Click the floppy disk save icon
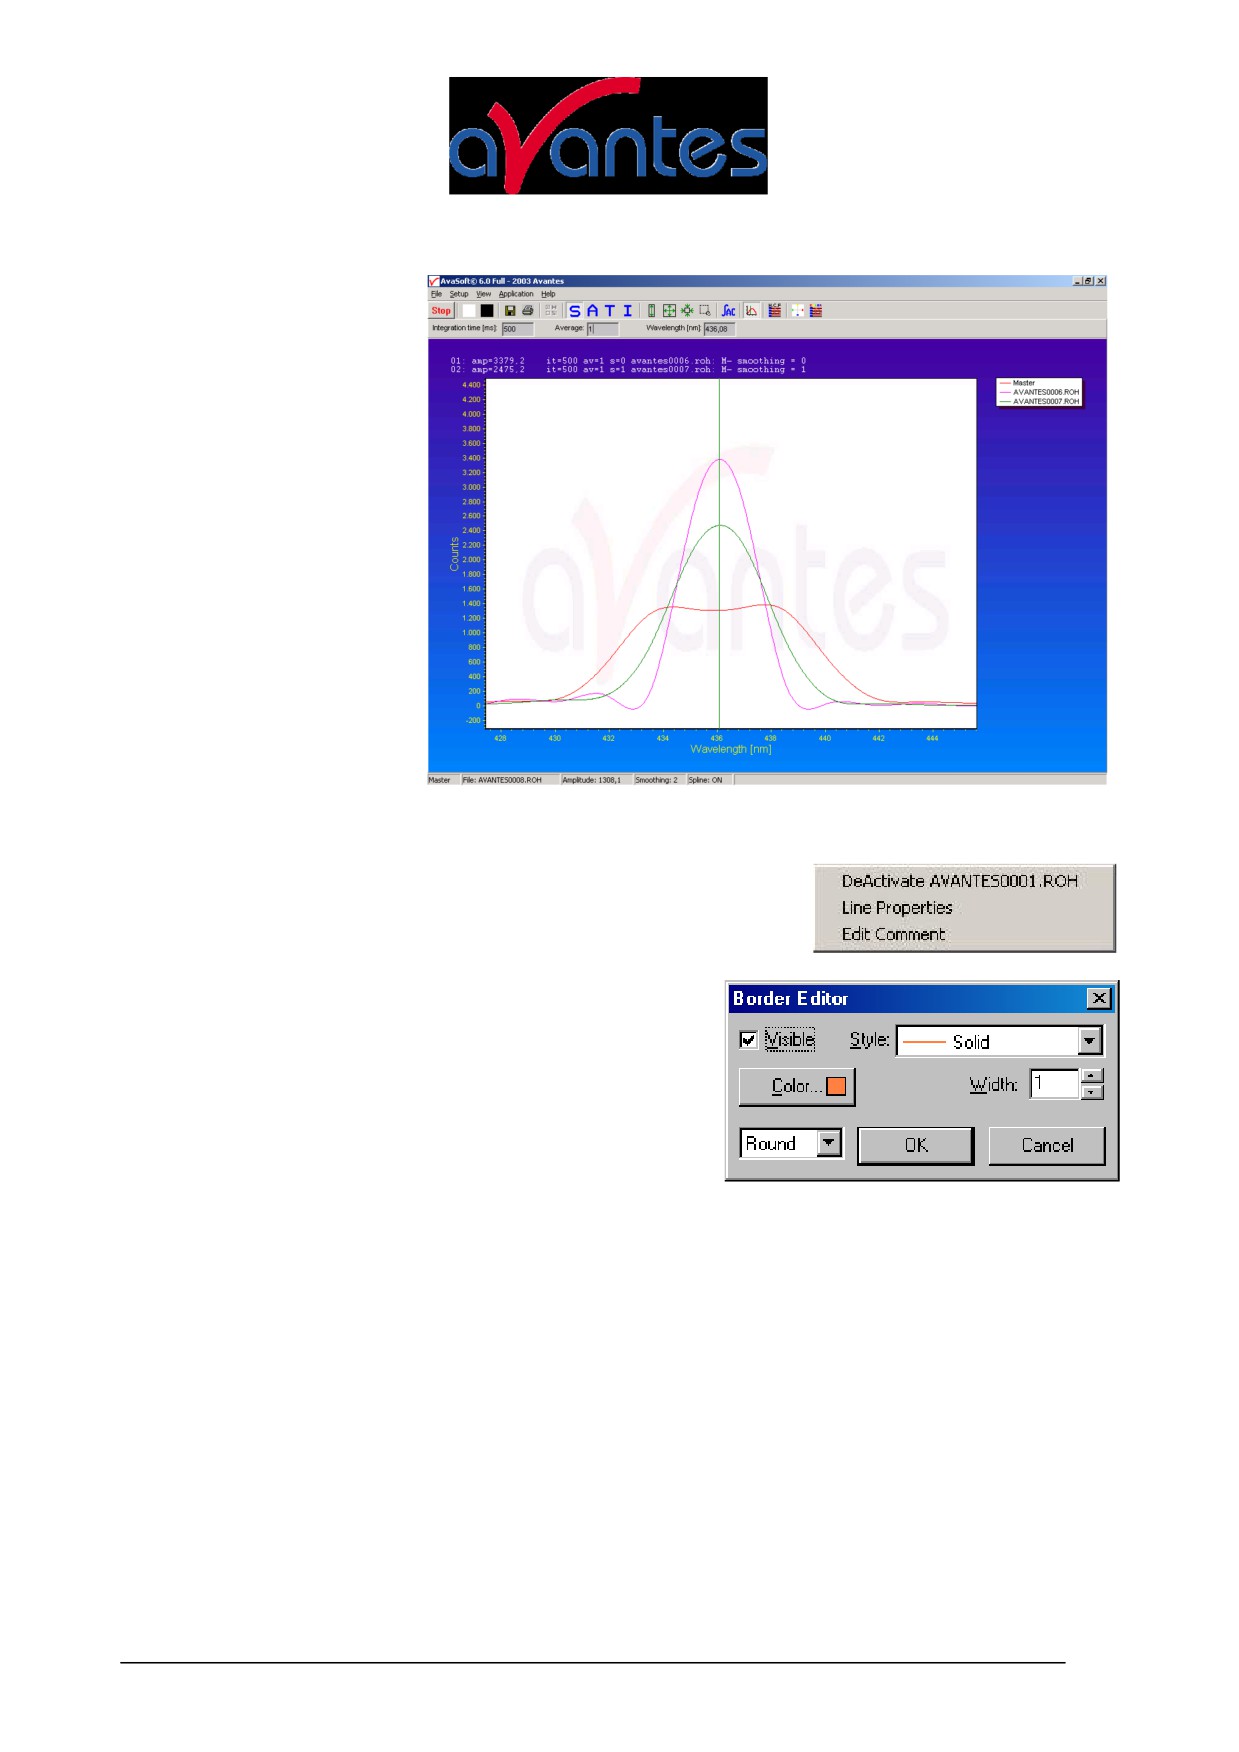The height and width of the screenshot is (1752, 1239). [510, 311]
